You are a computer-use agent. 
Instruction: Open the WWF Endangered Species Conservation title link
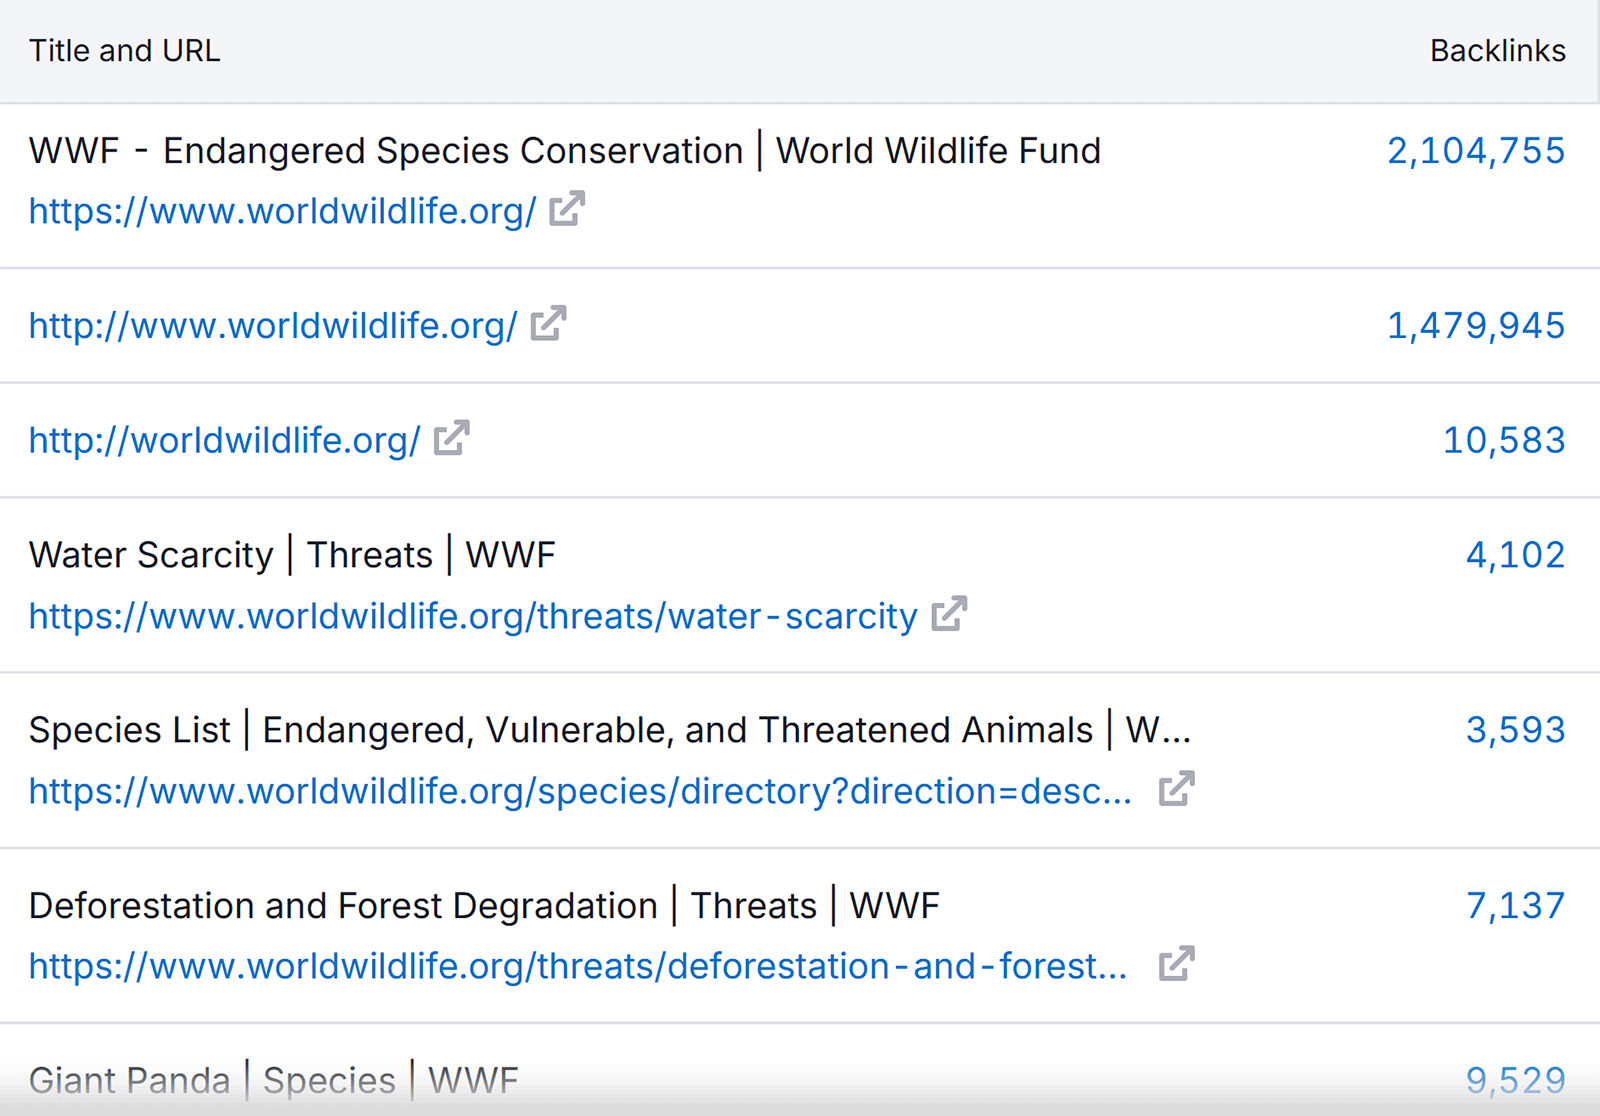pos(564,150)
